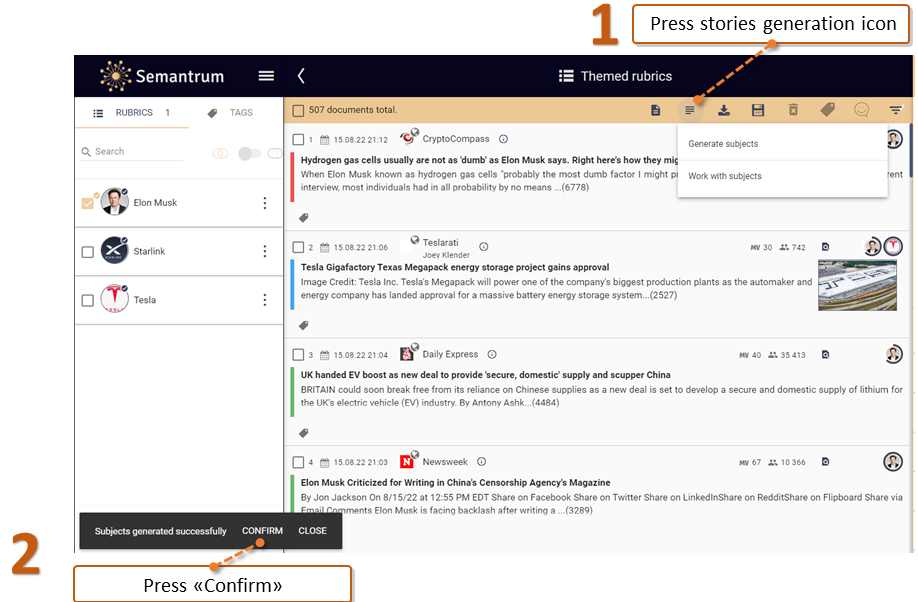
Task: Click the sentiment smiley icon in toolbar
Action: point(861,110)
